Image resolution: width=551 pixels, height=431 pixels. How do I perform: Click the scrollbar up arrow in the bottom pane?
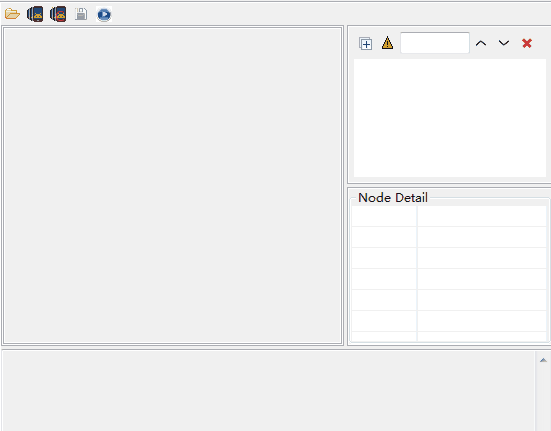coord(543,360)
